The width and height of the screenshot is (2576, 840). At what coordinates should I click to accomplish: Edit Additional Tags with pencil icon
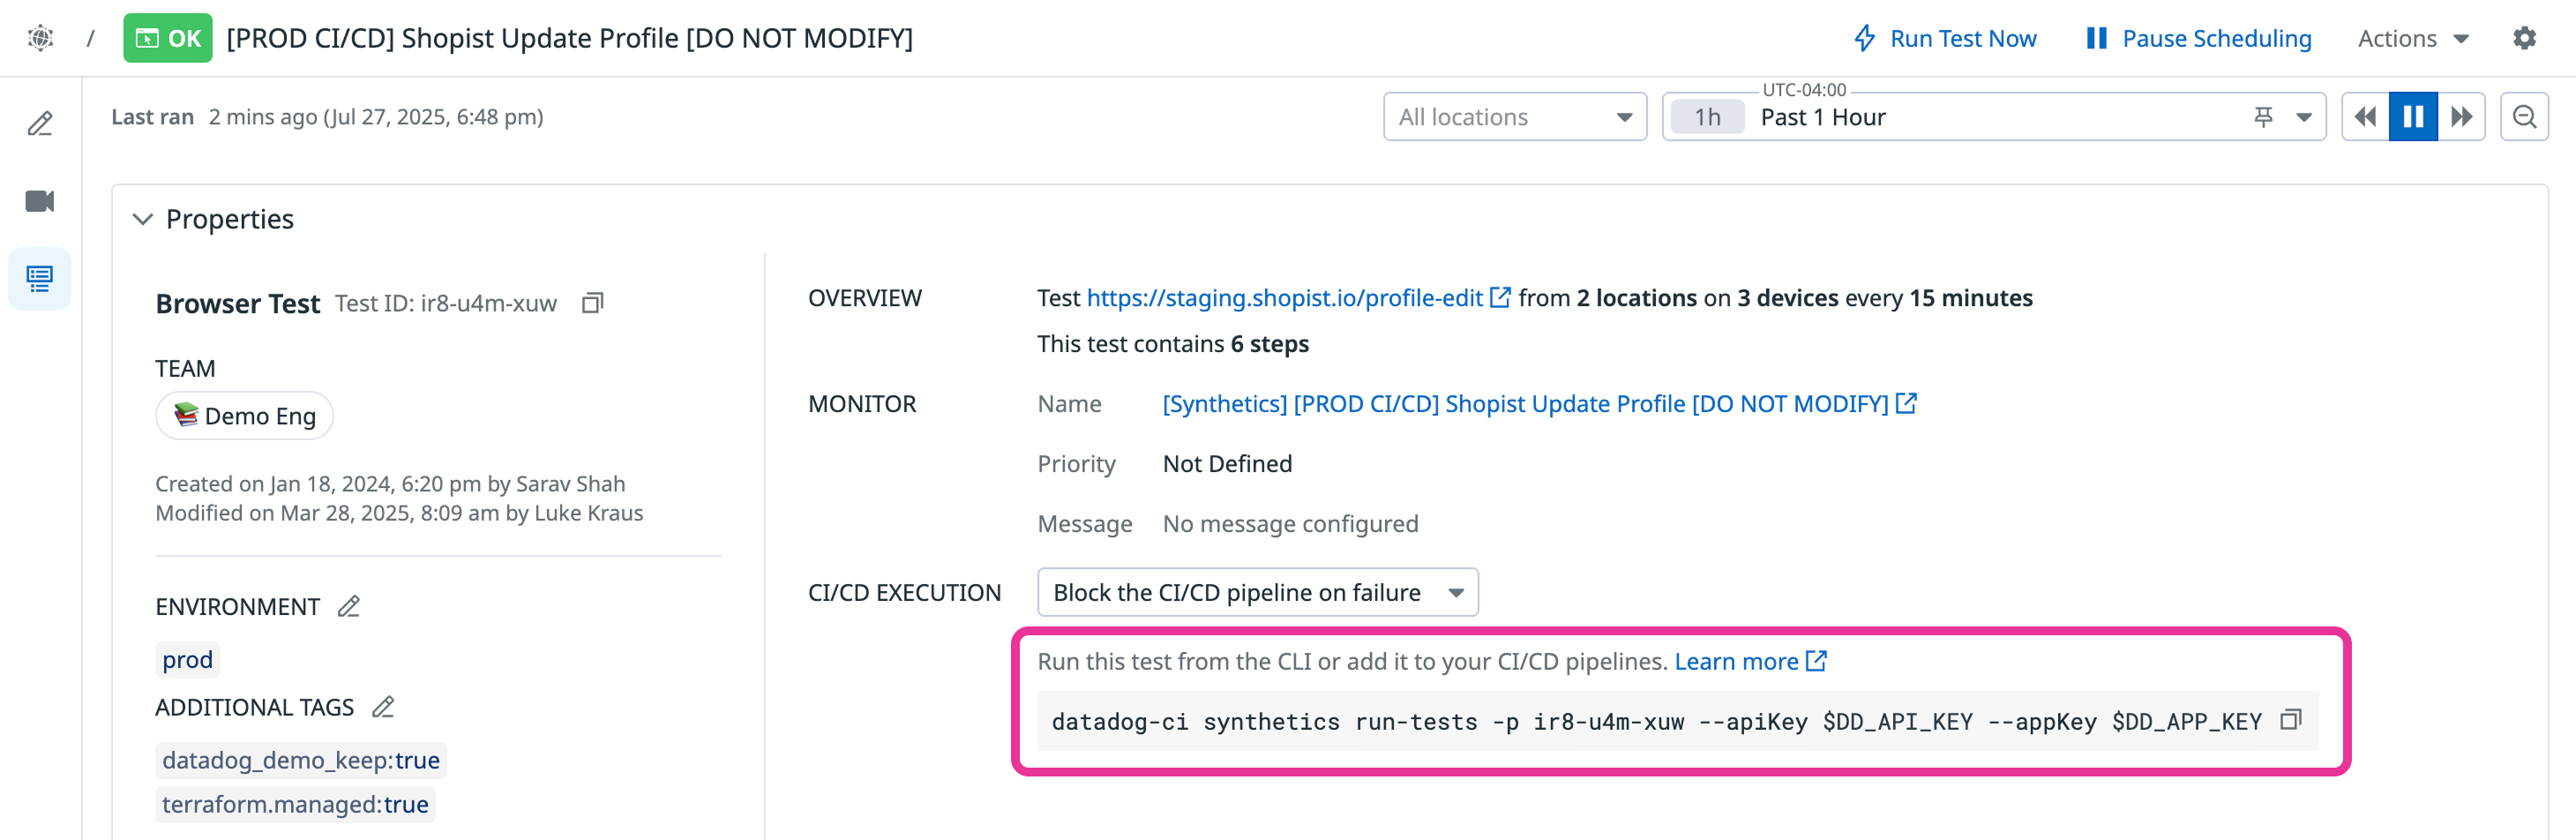(x=383, y=707)
